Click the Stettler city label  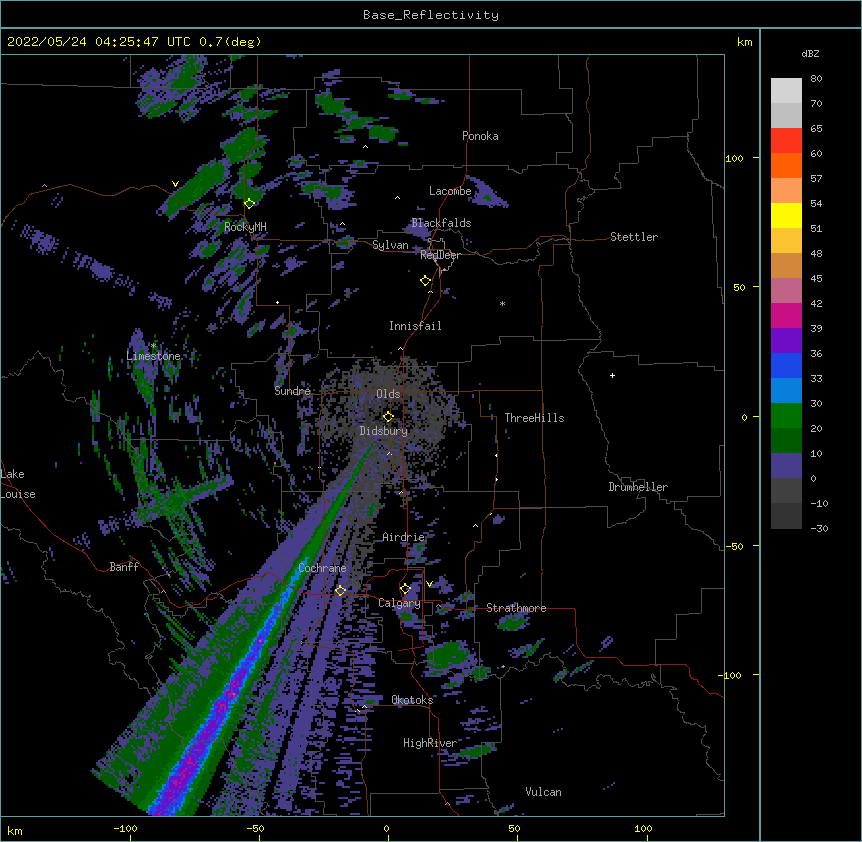[x=634, y=237]
